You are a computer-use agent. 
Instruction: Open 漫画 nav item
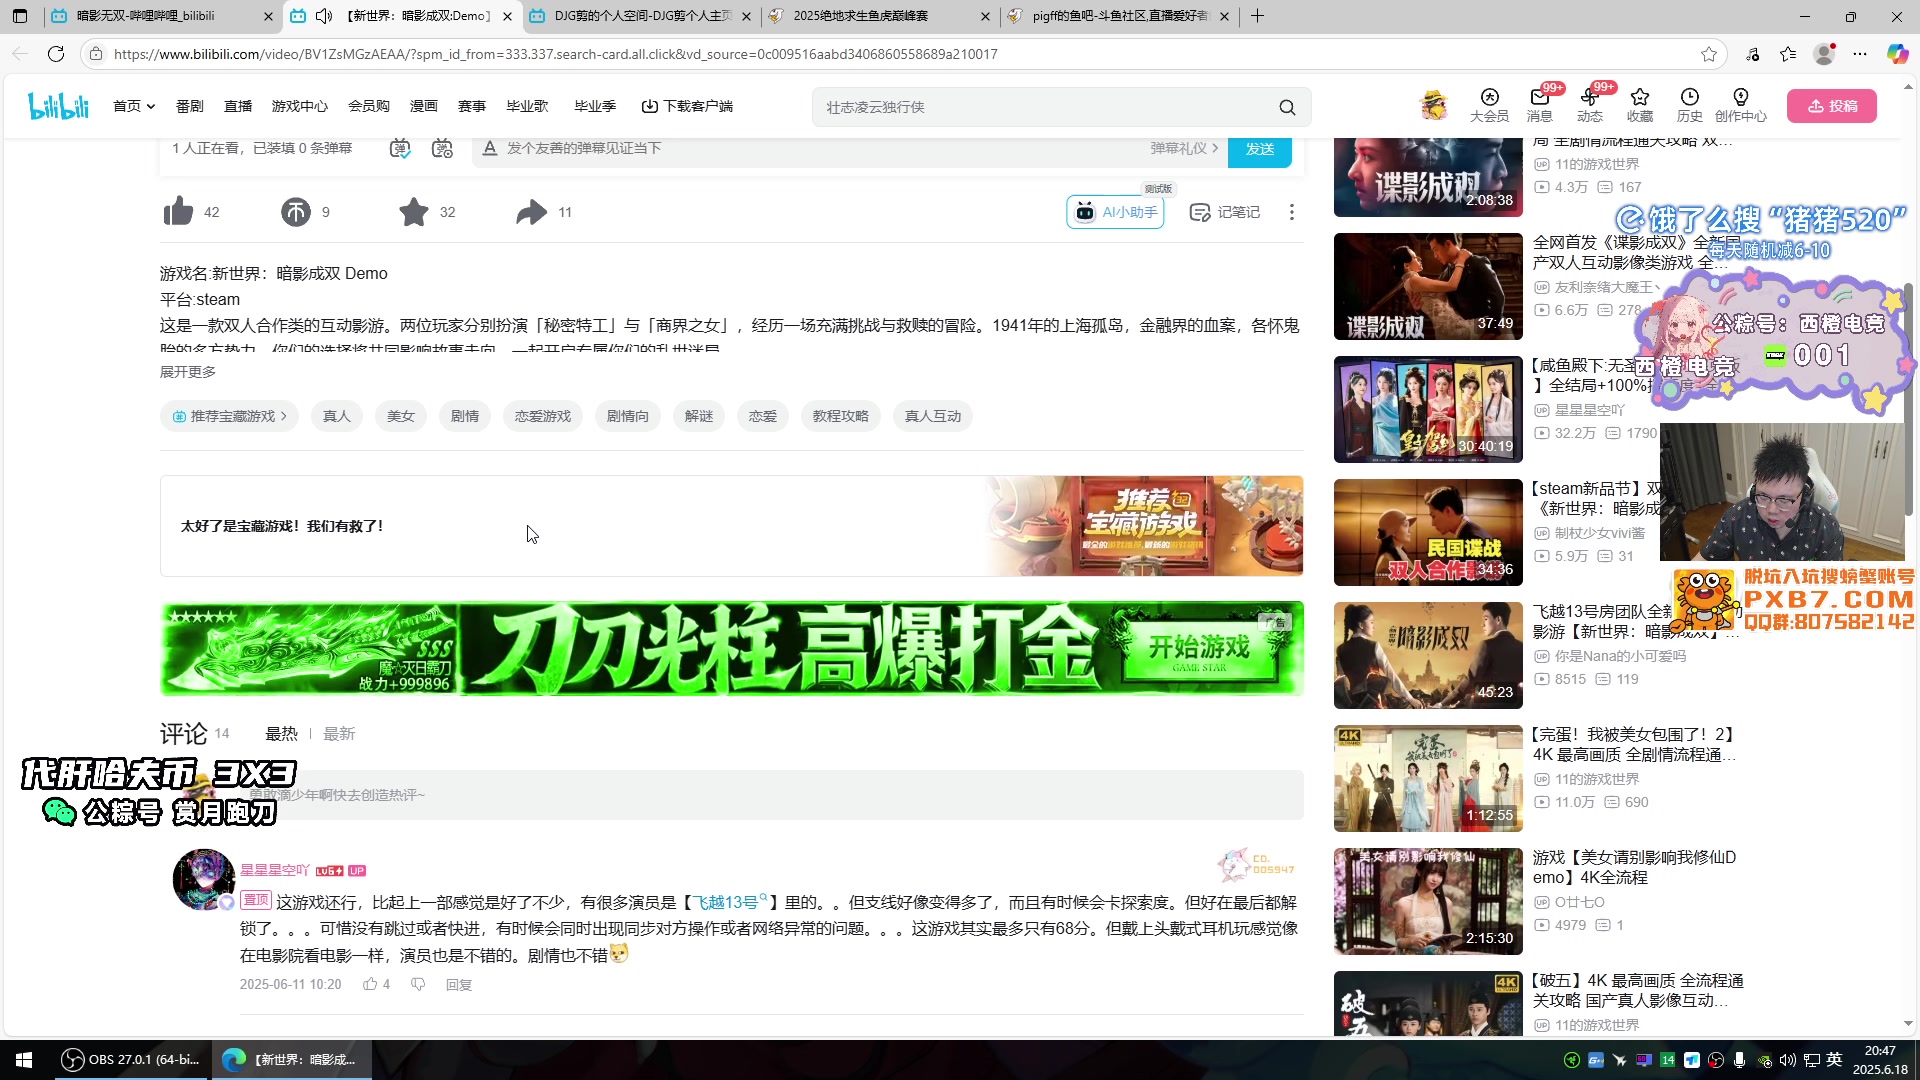coord(424,106)
